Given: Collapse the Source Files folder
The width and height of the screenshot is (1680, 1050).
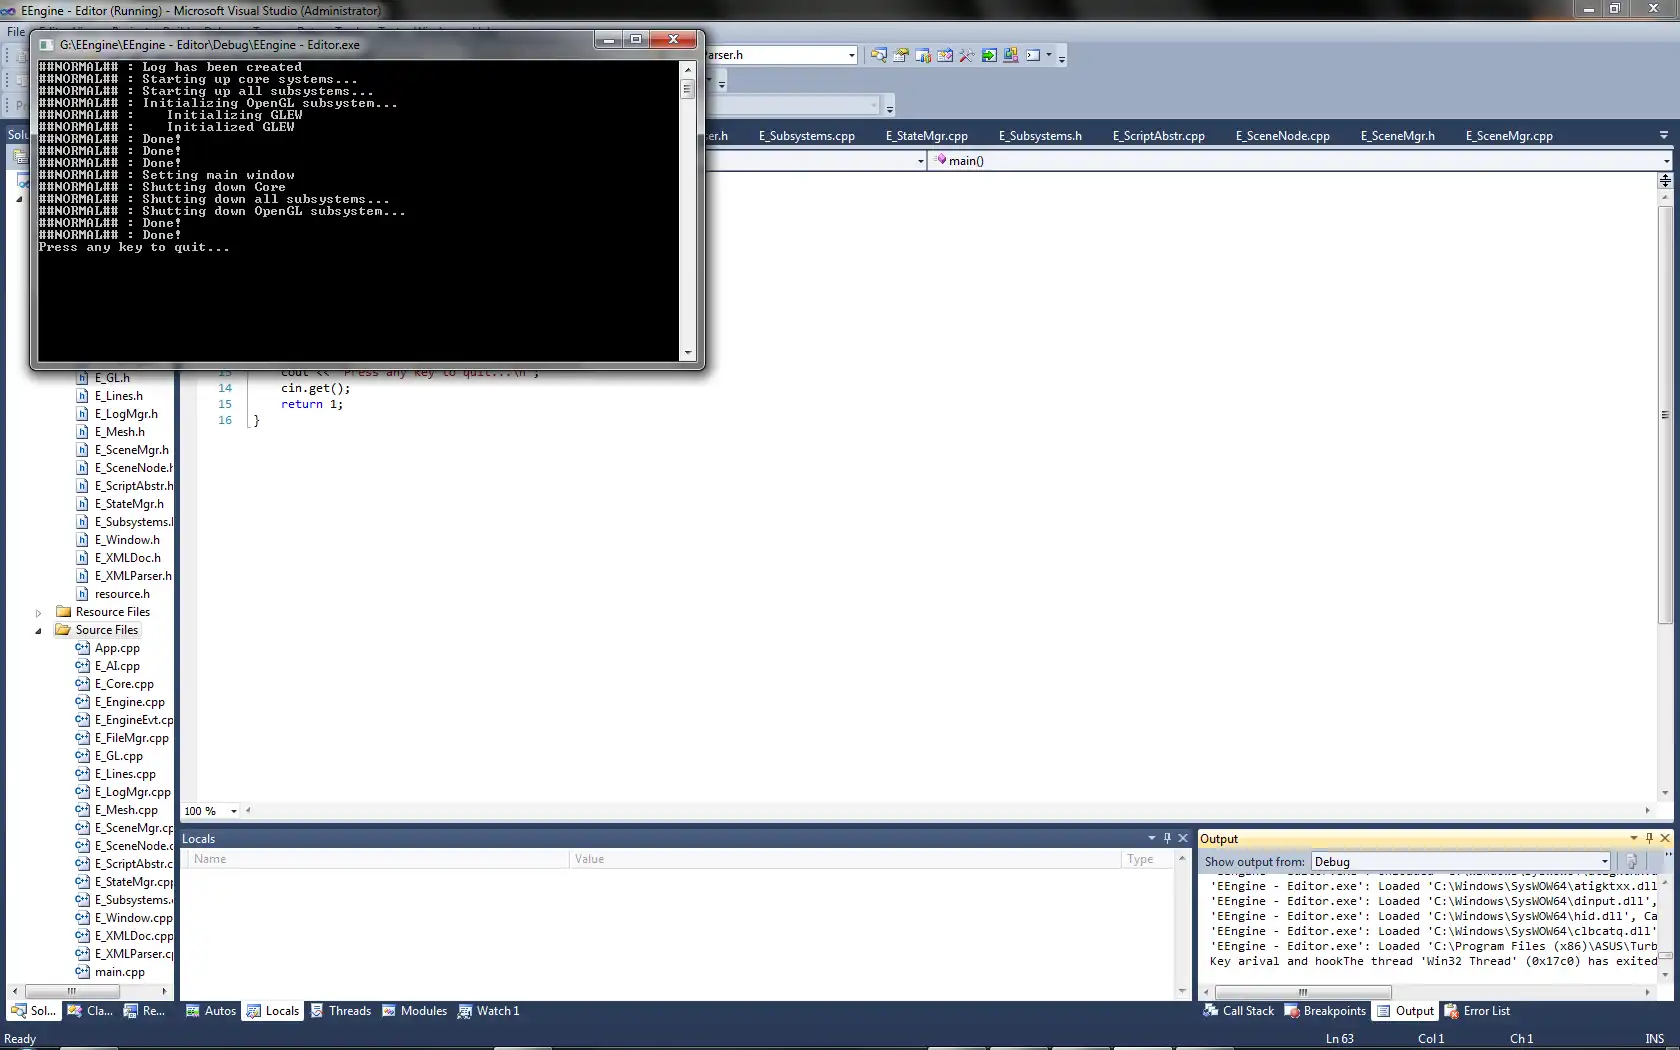Looking at the screenshot, I should pos(38,631).
